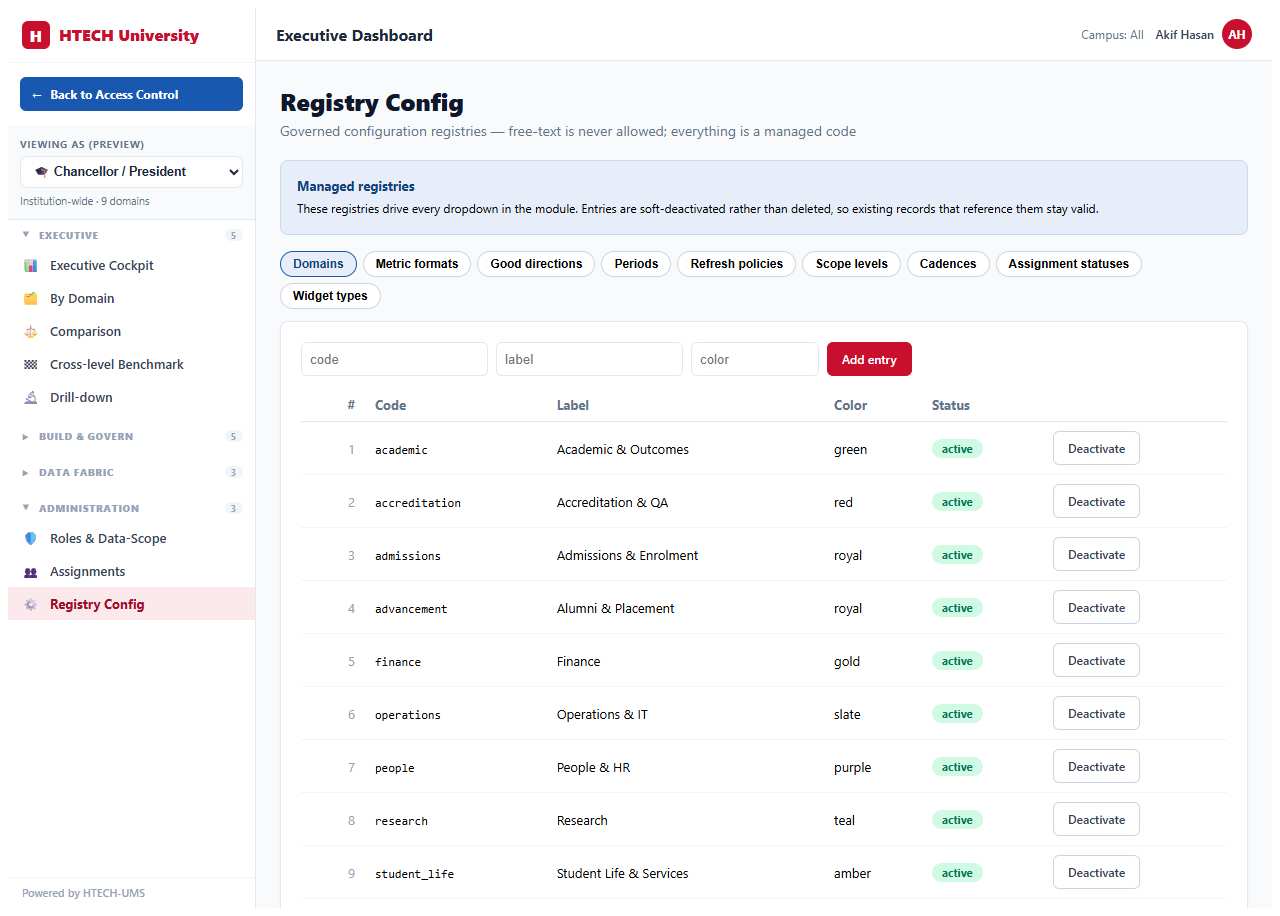Open Cross-level Benchmark page

click(131, 365)
